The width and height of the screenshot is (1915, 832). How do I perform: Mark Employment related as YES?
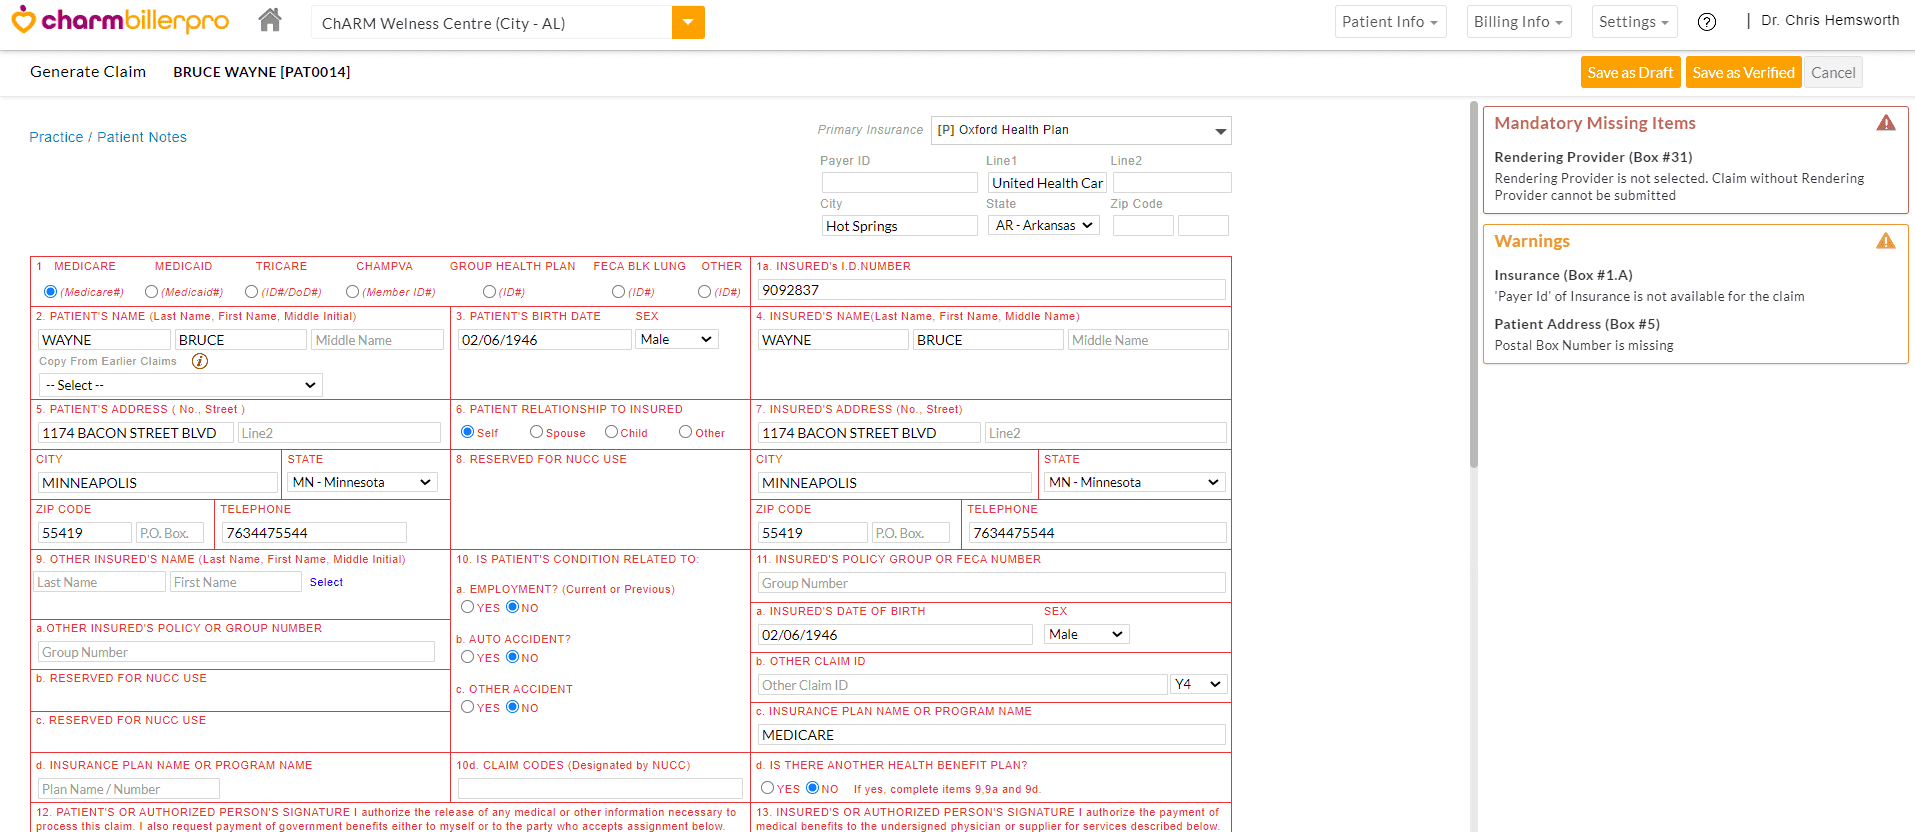click(x=467, y=607)
